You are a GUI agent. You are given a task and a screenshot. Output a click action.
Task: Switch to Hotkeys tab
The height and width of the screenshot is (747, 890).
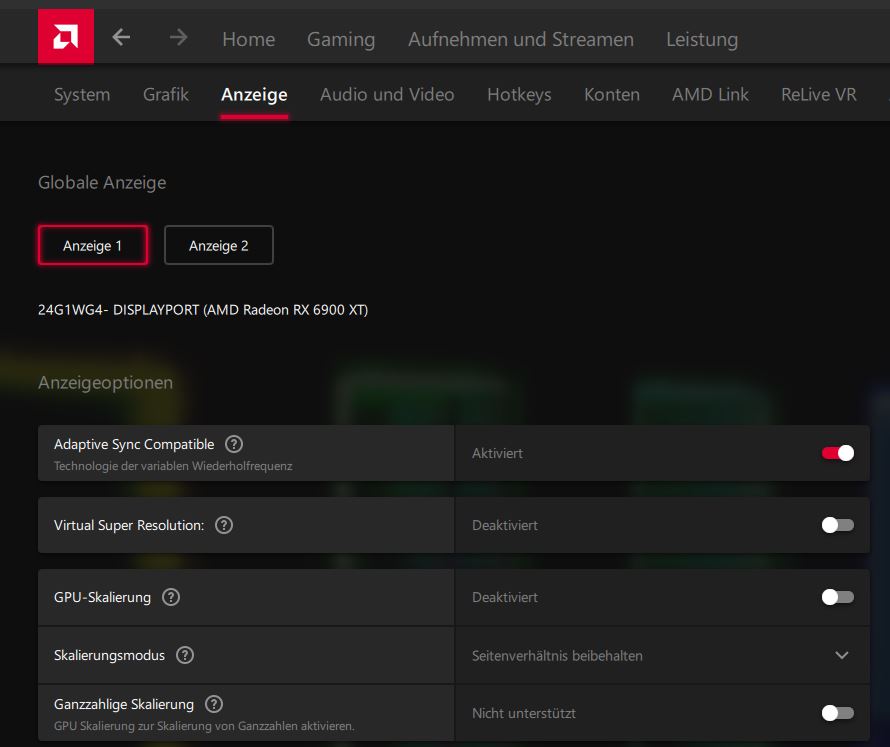519,94
